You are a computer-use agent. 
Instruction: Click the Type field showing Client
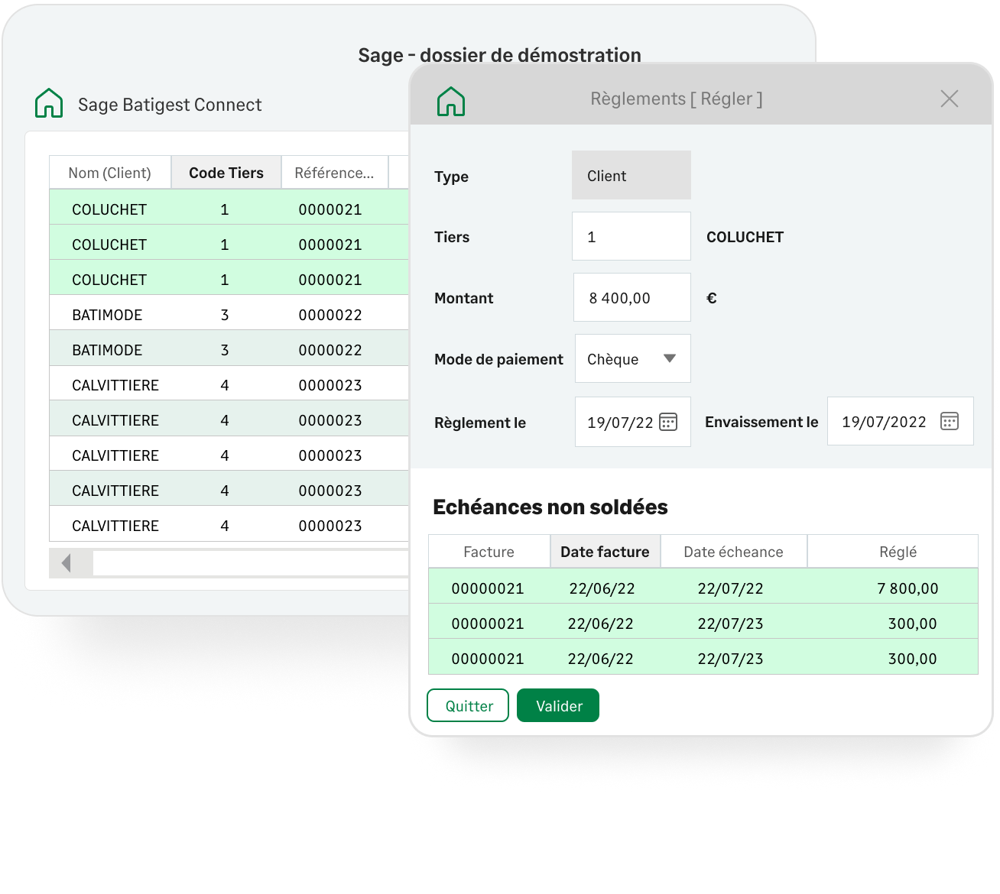[631, 175]
